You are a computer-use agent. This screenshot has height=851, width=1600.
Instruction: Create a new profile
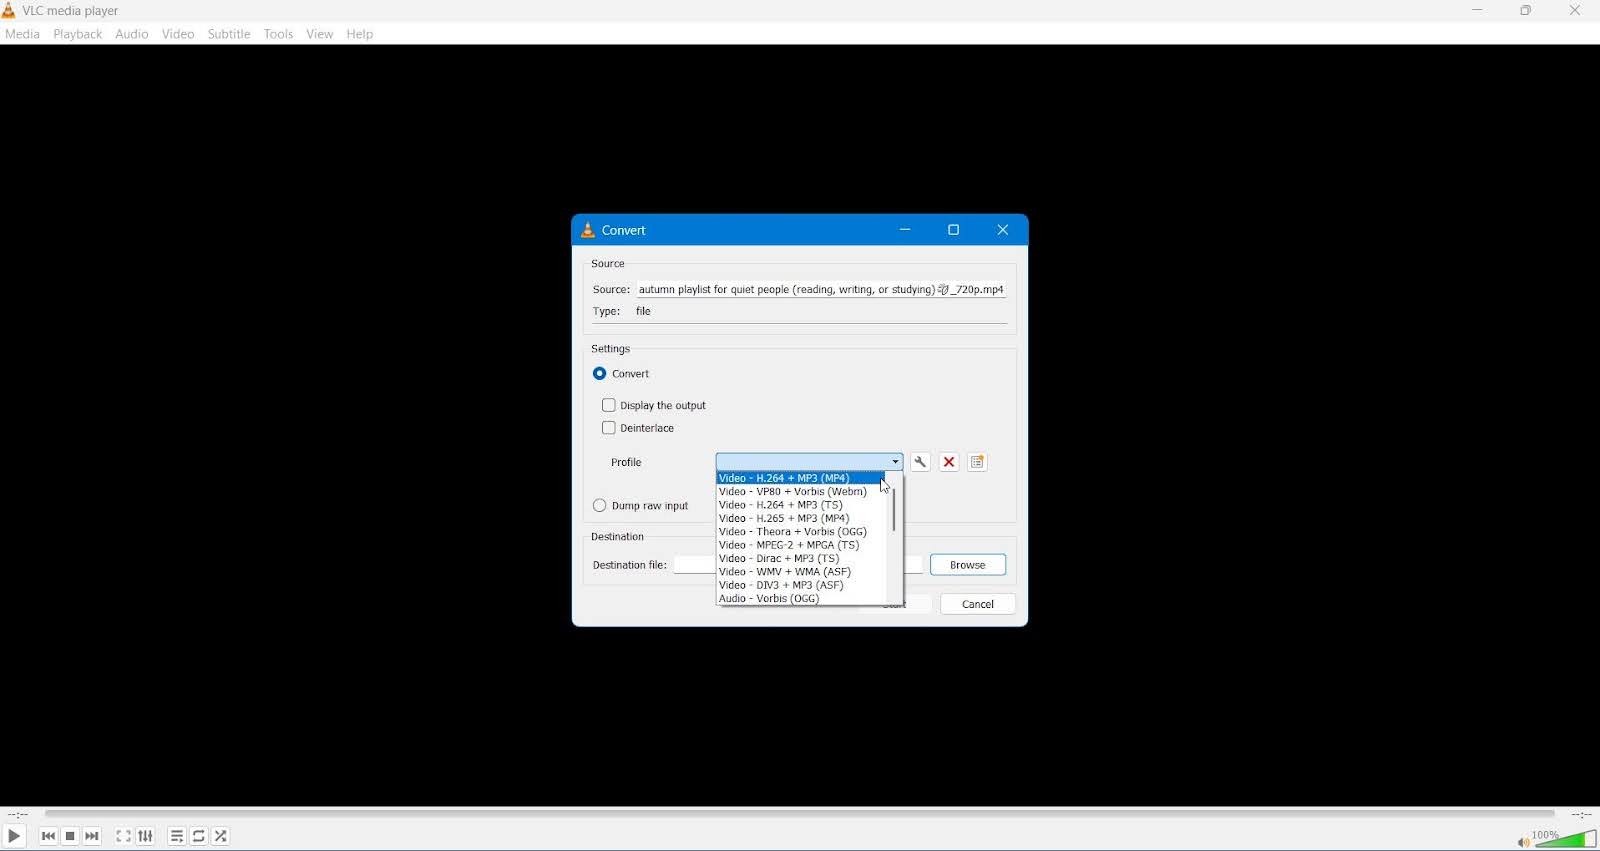(978, 463)
